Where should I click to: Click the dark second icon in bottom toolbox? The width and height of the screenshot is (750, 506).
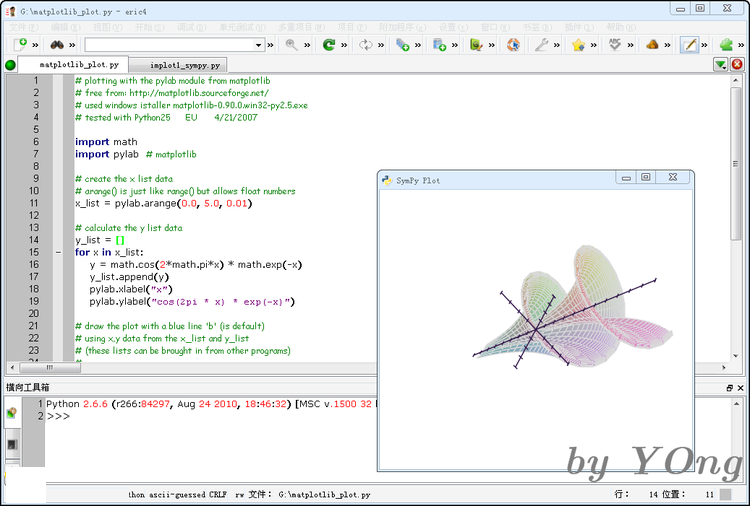(12, 445)
